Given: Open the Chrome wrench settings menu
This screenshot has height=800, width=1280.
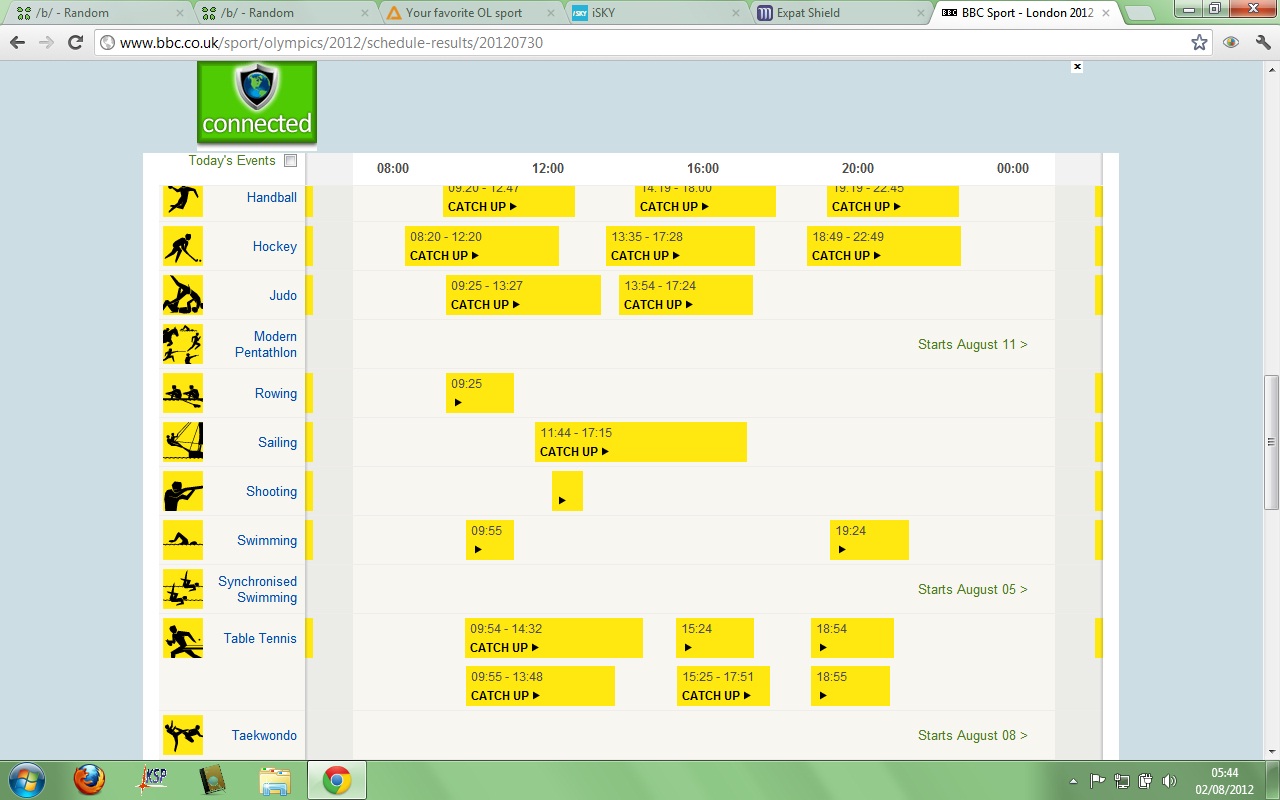Looking at the screenshot, I should [x=1262, y=43].
